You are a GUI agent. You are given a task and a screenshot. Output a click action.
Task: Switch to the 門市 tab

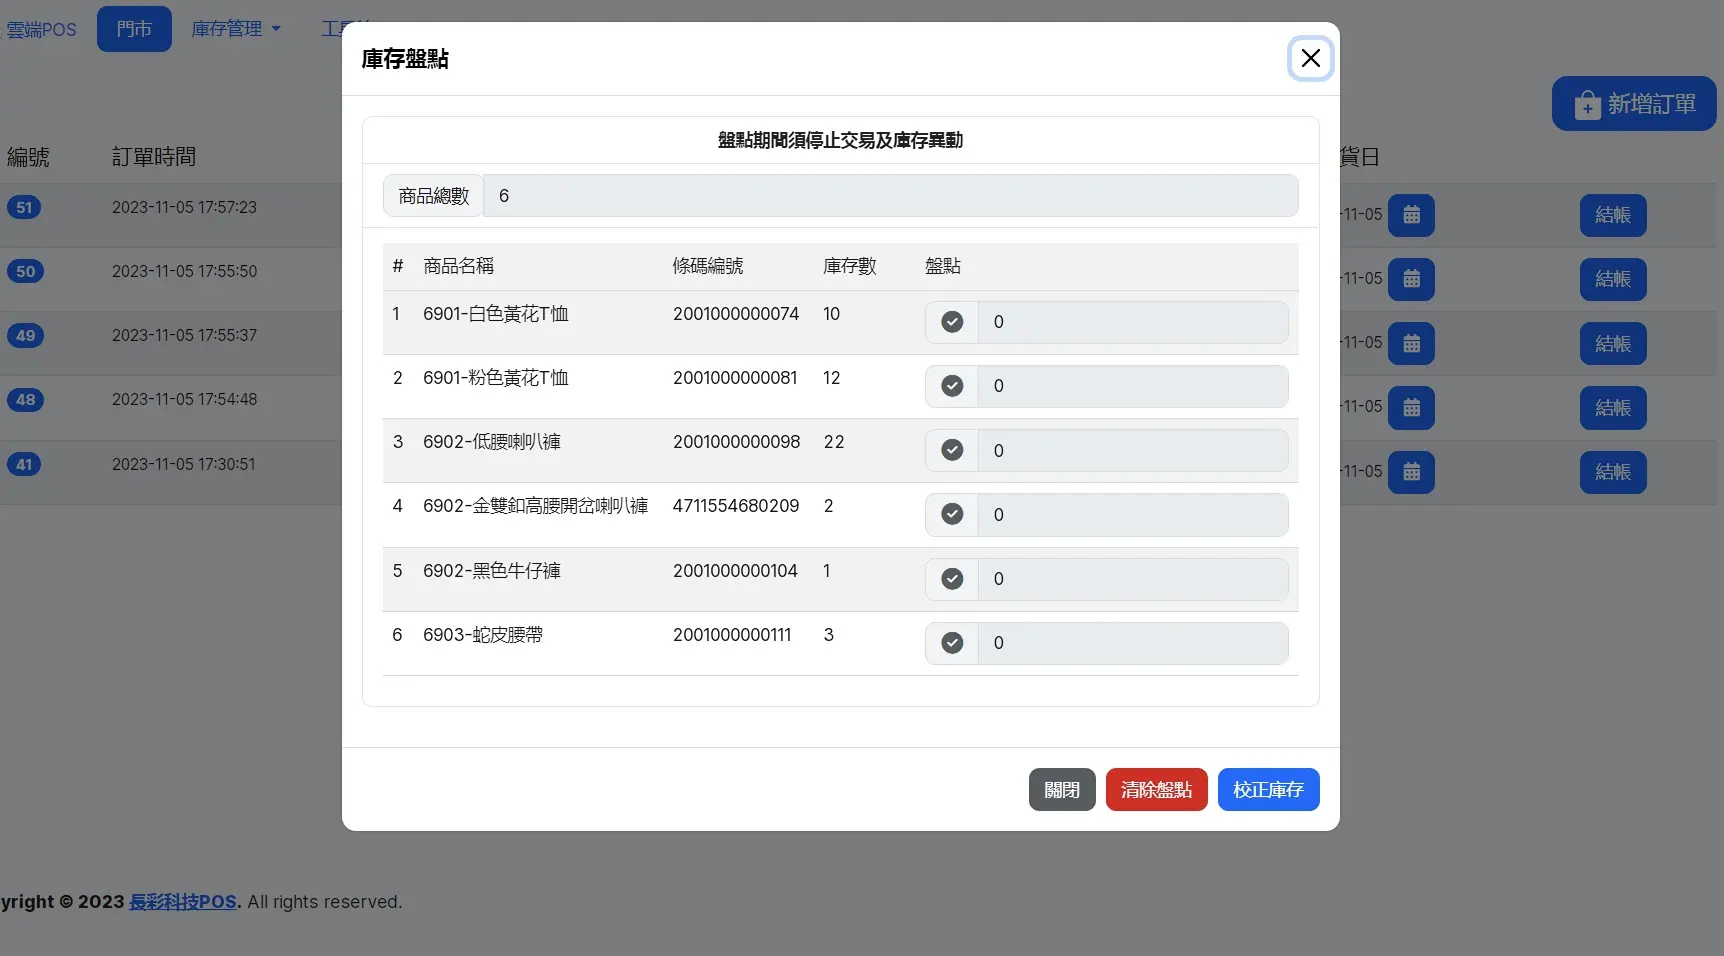134,29
